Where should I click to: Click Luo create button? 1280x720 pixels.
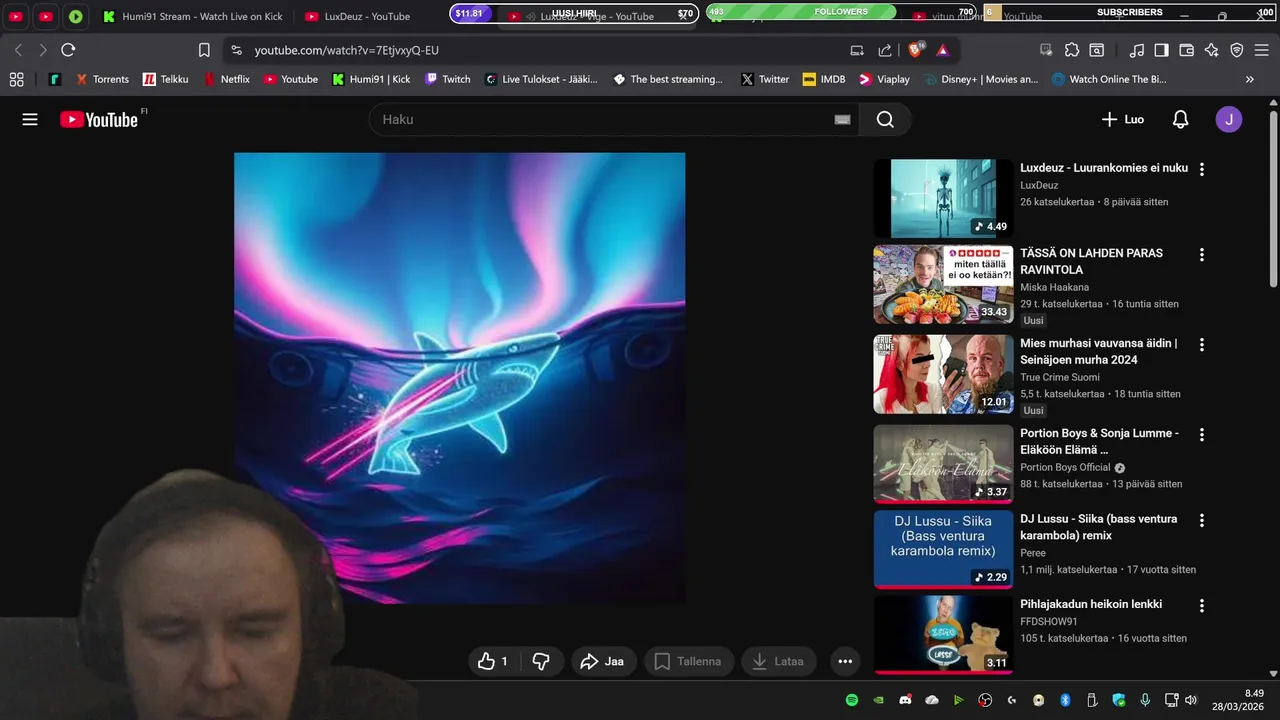pyautogui.click(x=1122, y=119)
